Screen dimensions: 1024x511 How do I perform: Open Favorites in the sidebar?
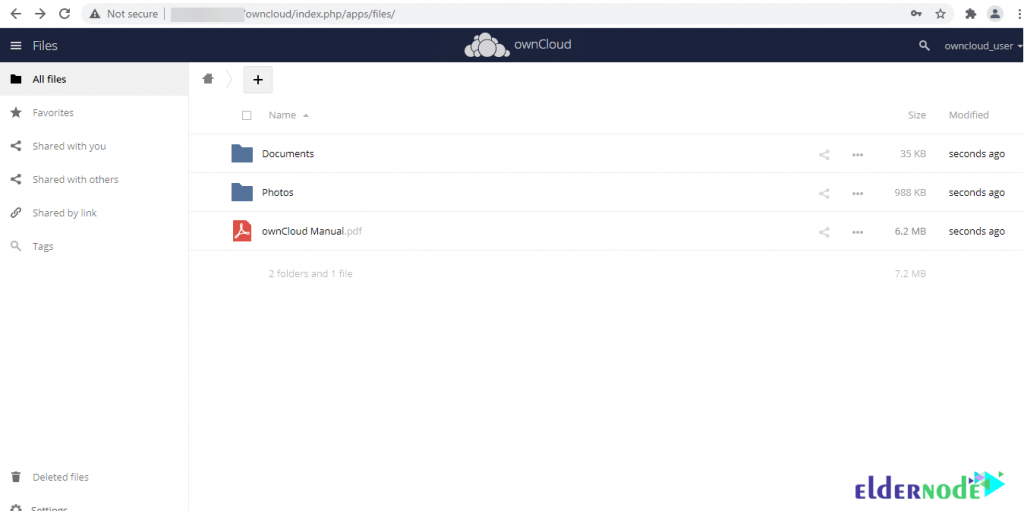[94, 112]
